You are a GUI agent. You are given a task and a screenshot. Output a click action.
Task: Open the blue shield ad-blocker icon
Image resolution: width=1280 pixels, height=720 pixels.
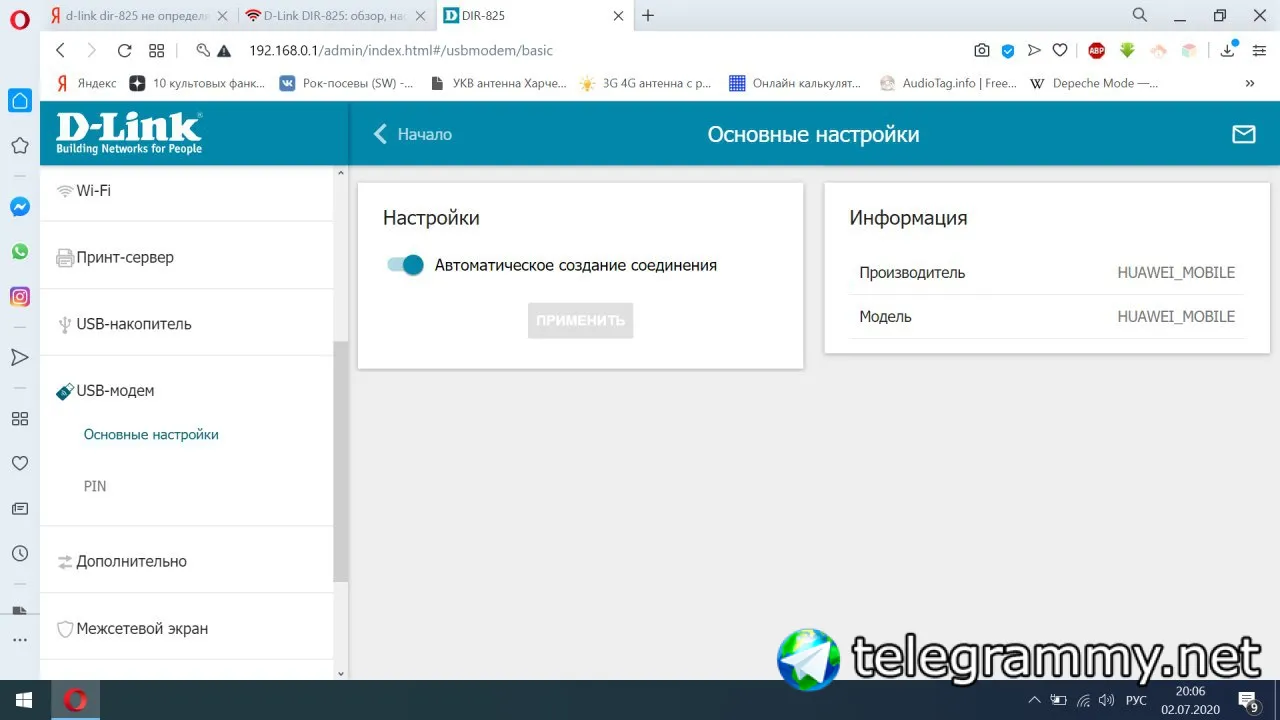click(1008, 50)
